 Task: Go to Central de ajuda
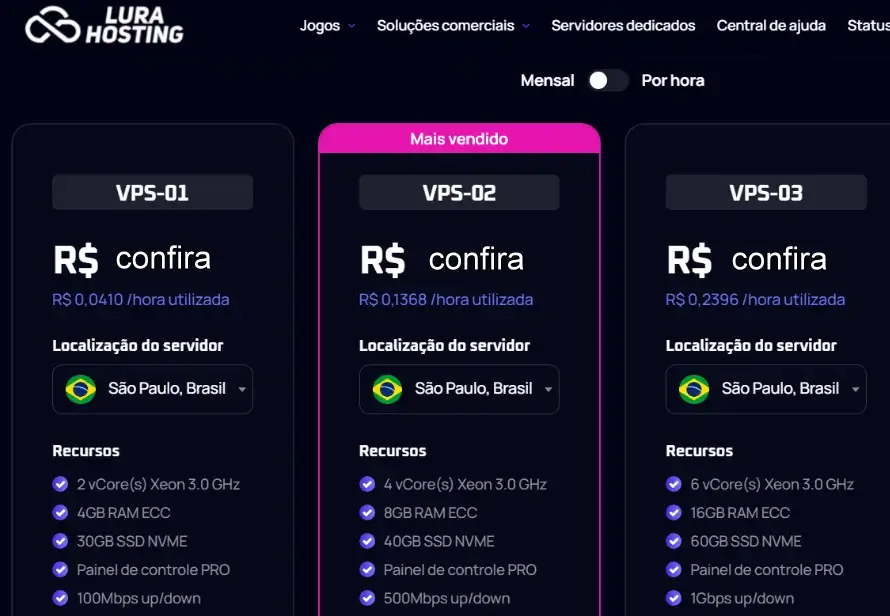pyautogui.click(x=771, y=26)
